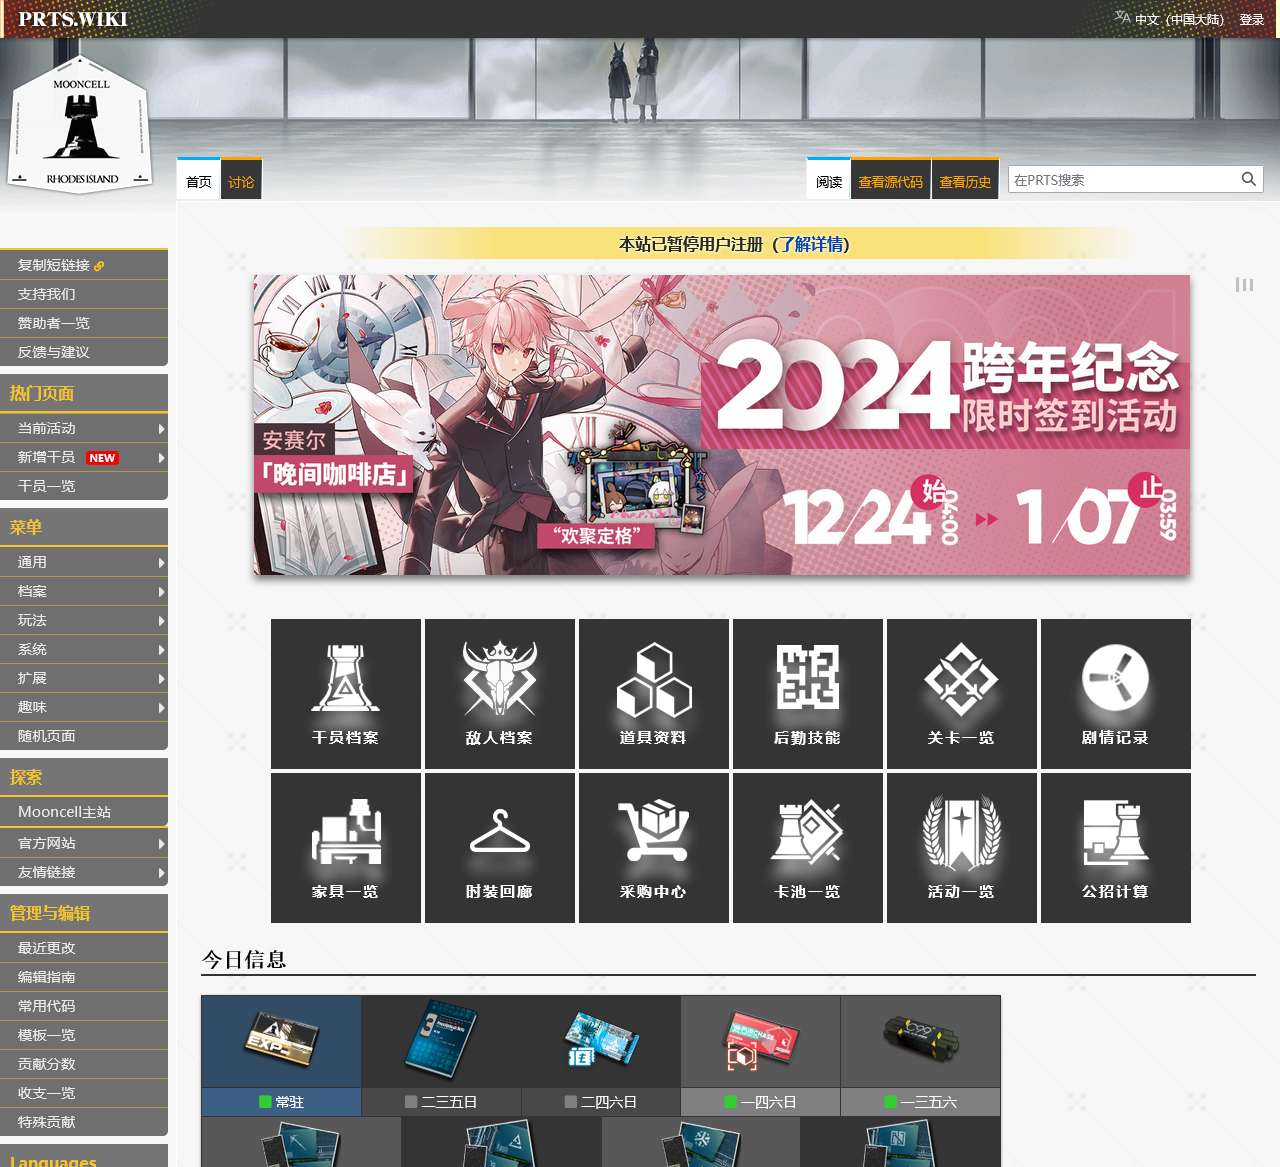Open the 干员档案 operator archive tile

[x=345, y=693]
